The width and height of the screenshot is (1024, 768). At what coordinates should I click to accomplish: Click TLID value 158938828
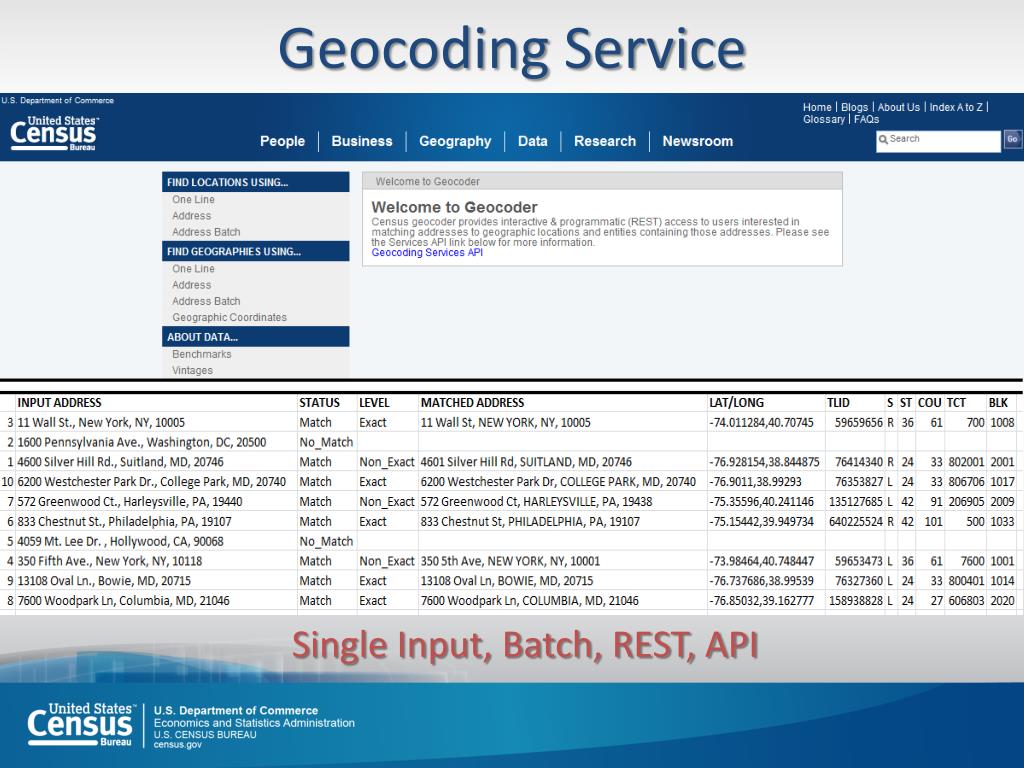856,601
